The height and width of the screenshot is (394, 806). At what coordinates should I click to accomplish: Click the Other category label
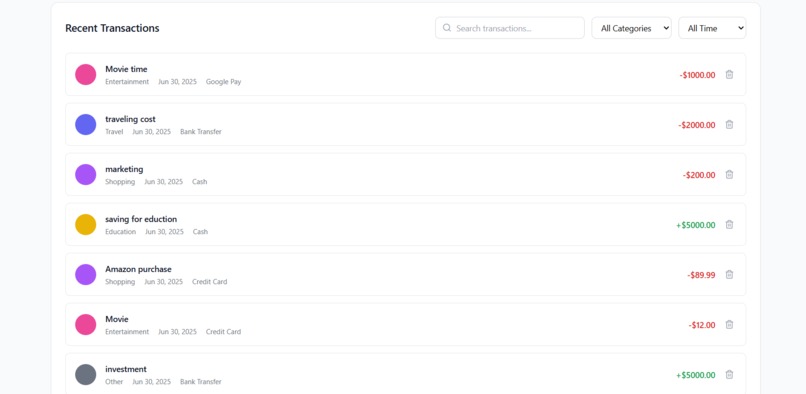click(x=114, y=382)
